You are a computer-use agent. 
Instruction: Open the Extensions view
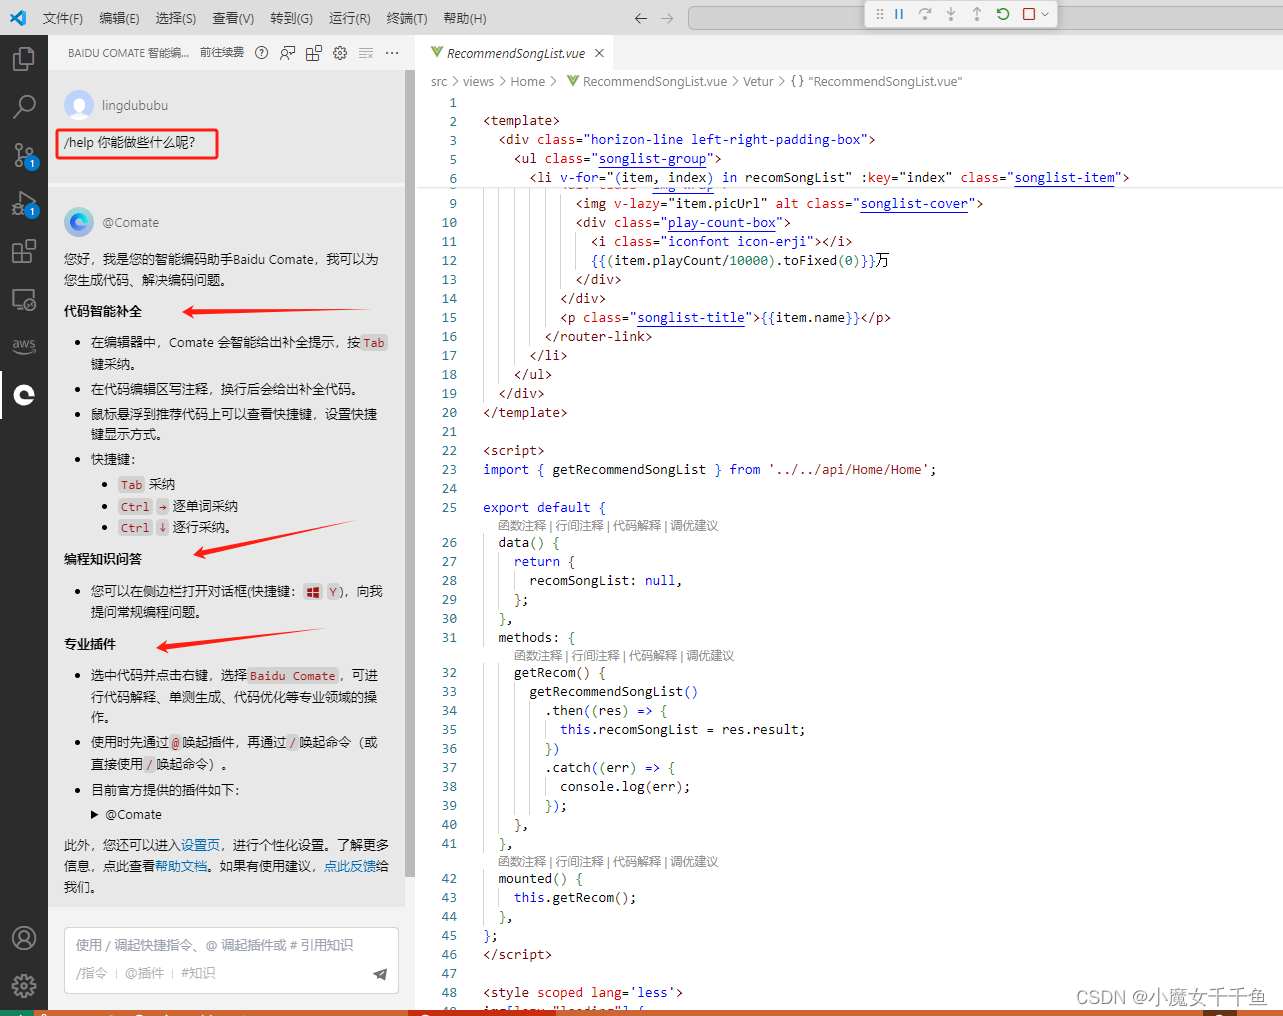[x=24, y=251]
